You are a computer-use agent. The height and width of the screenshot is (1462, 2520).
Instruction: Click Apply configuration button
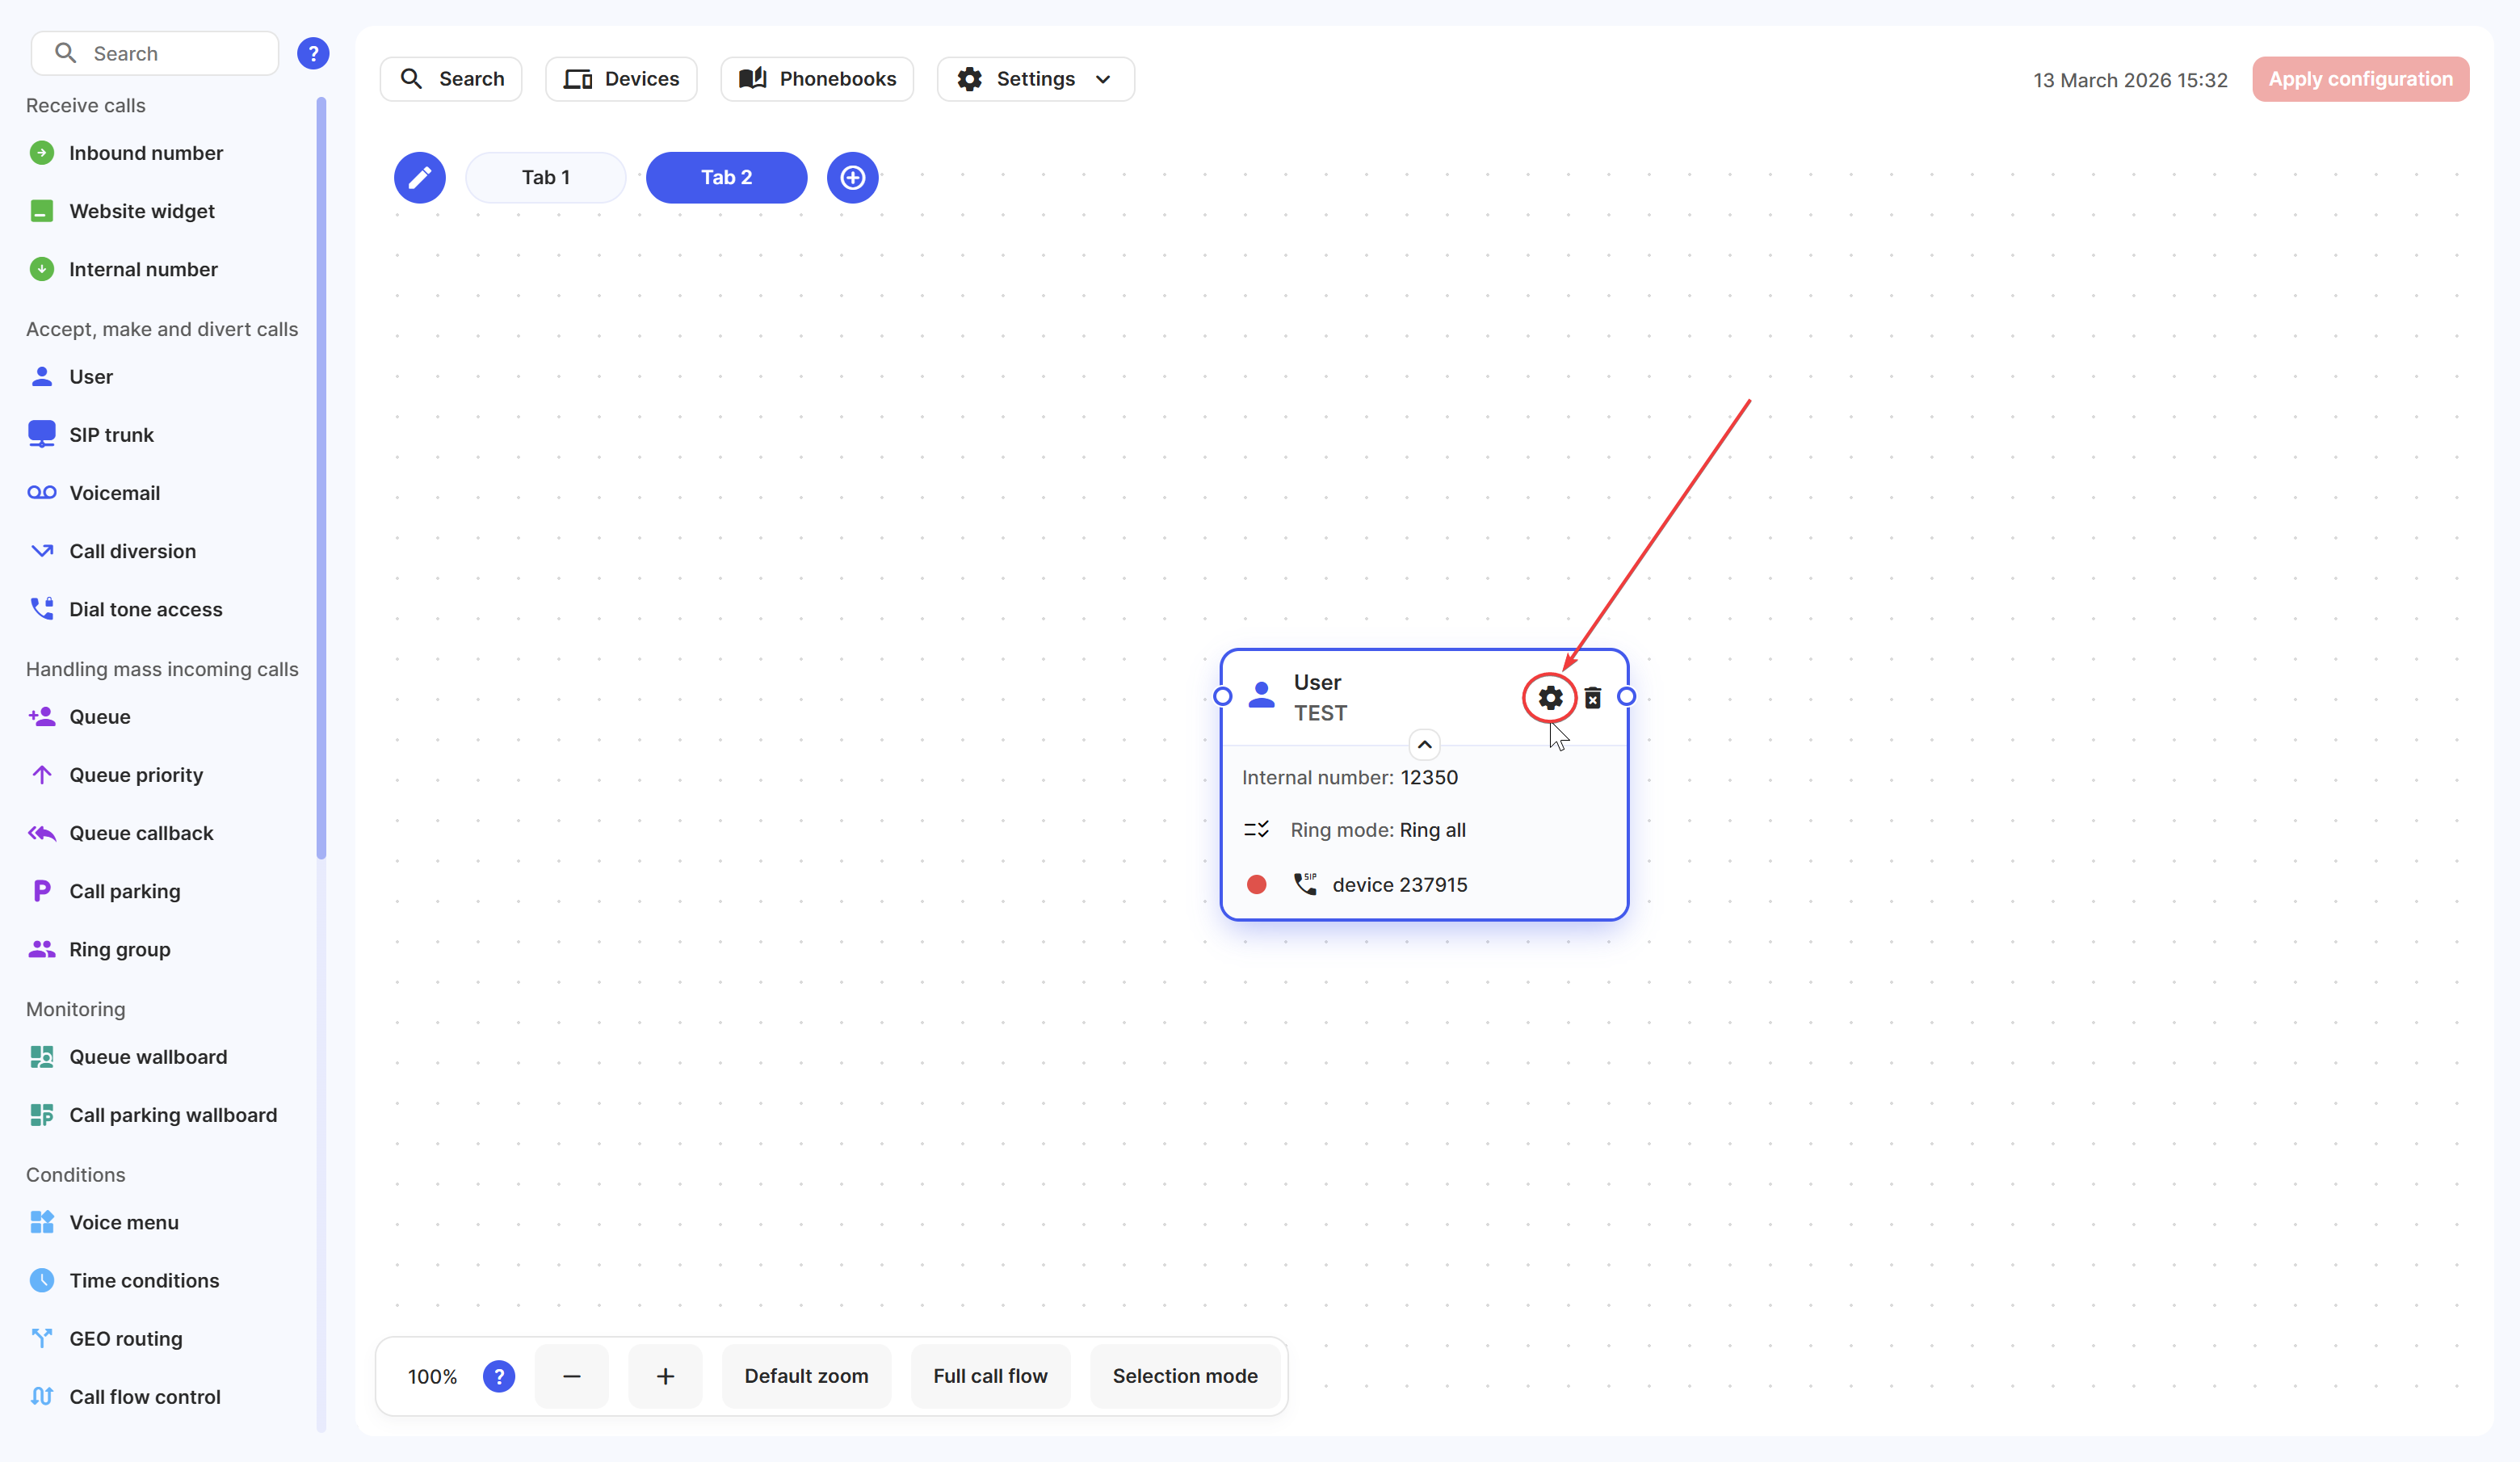tap(2360, 79)
